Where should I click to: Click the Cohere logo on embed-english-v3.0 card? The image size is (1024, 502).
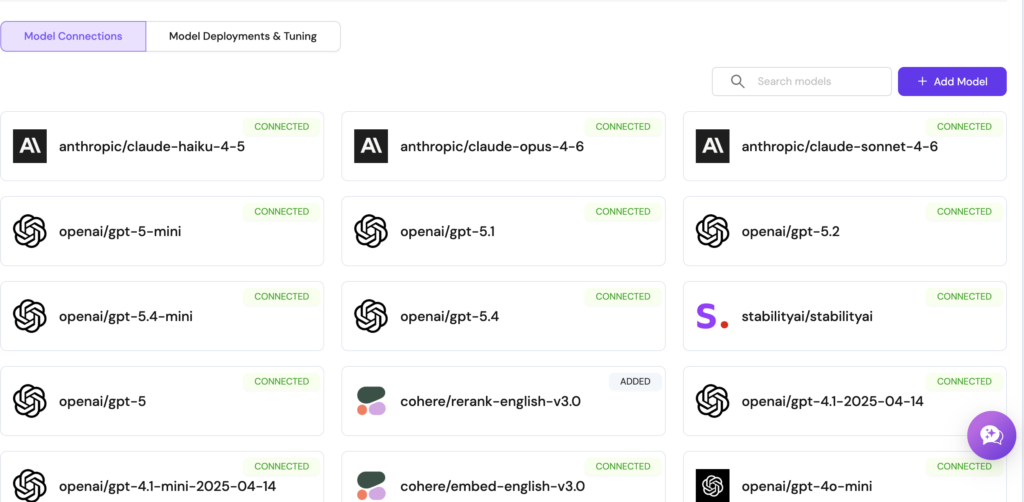click(x=371, y=486)
